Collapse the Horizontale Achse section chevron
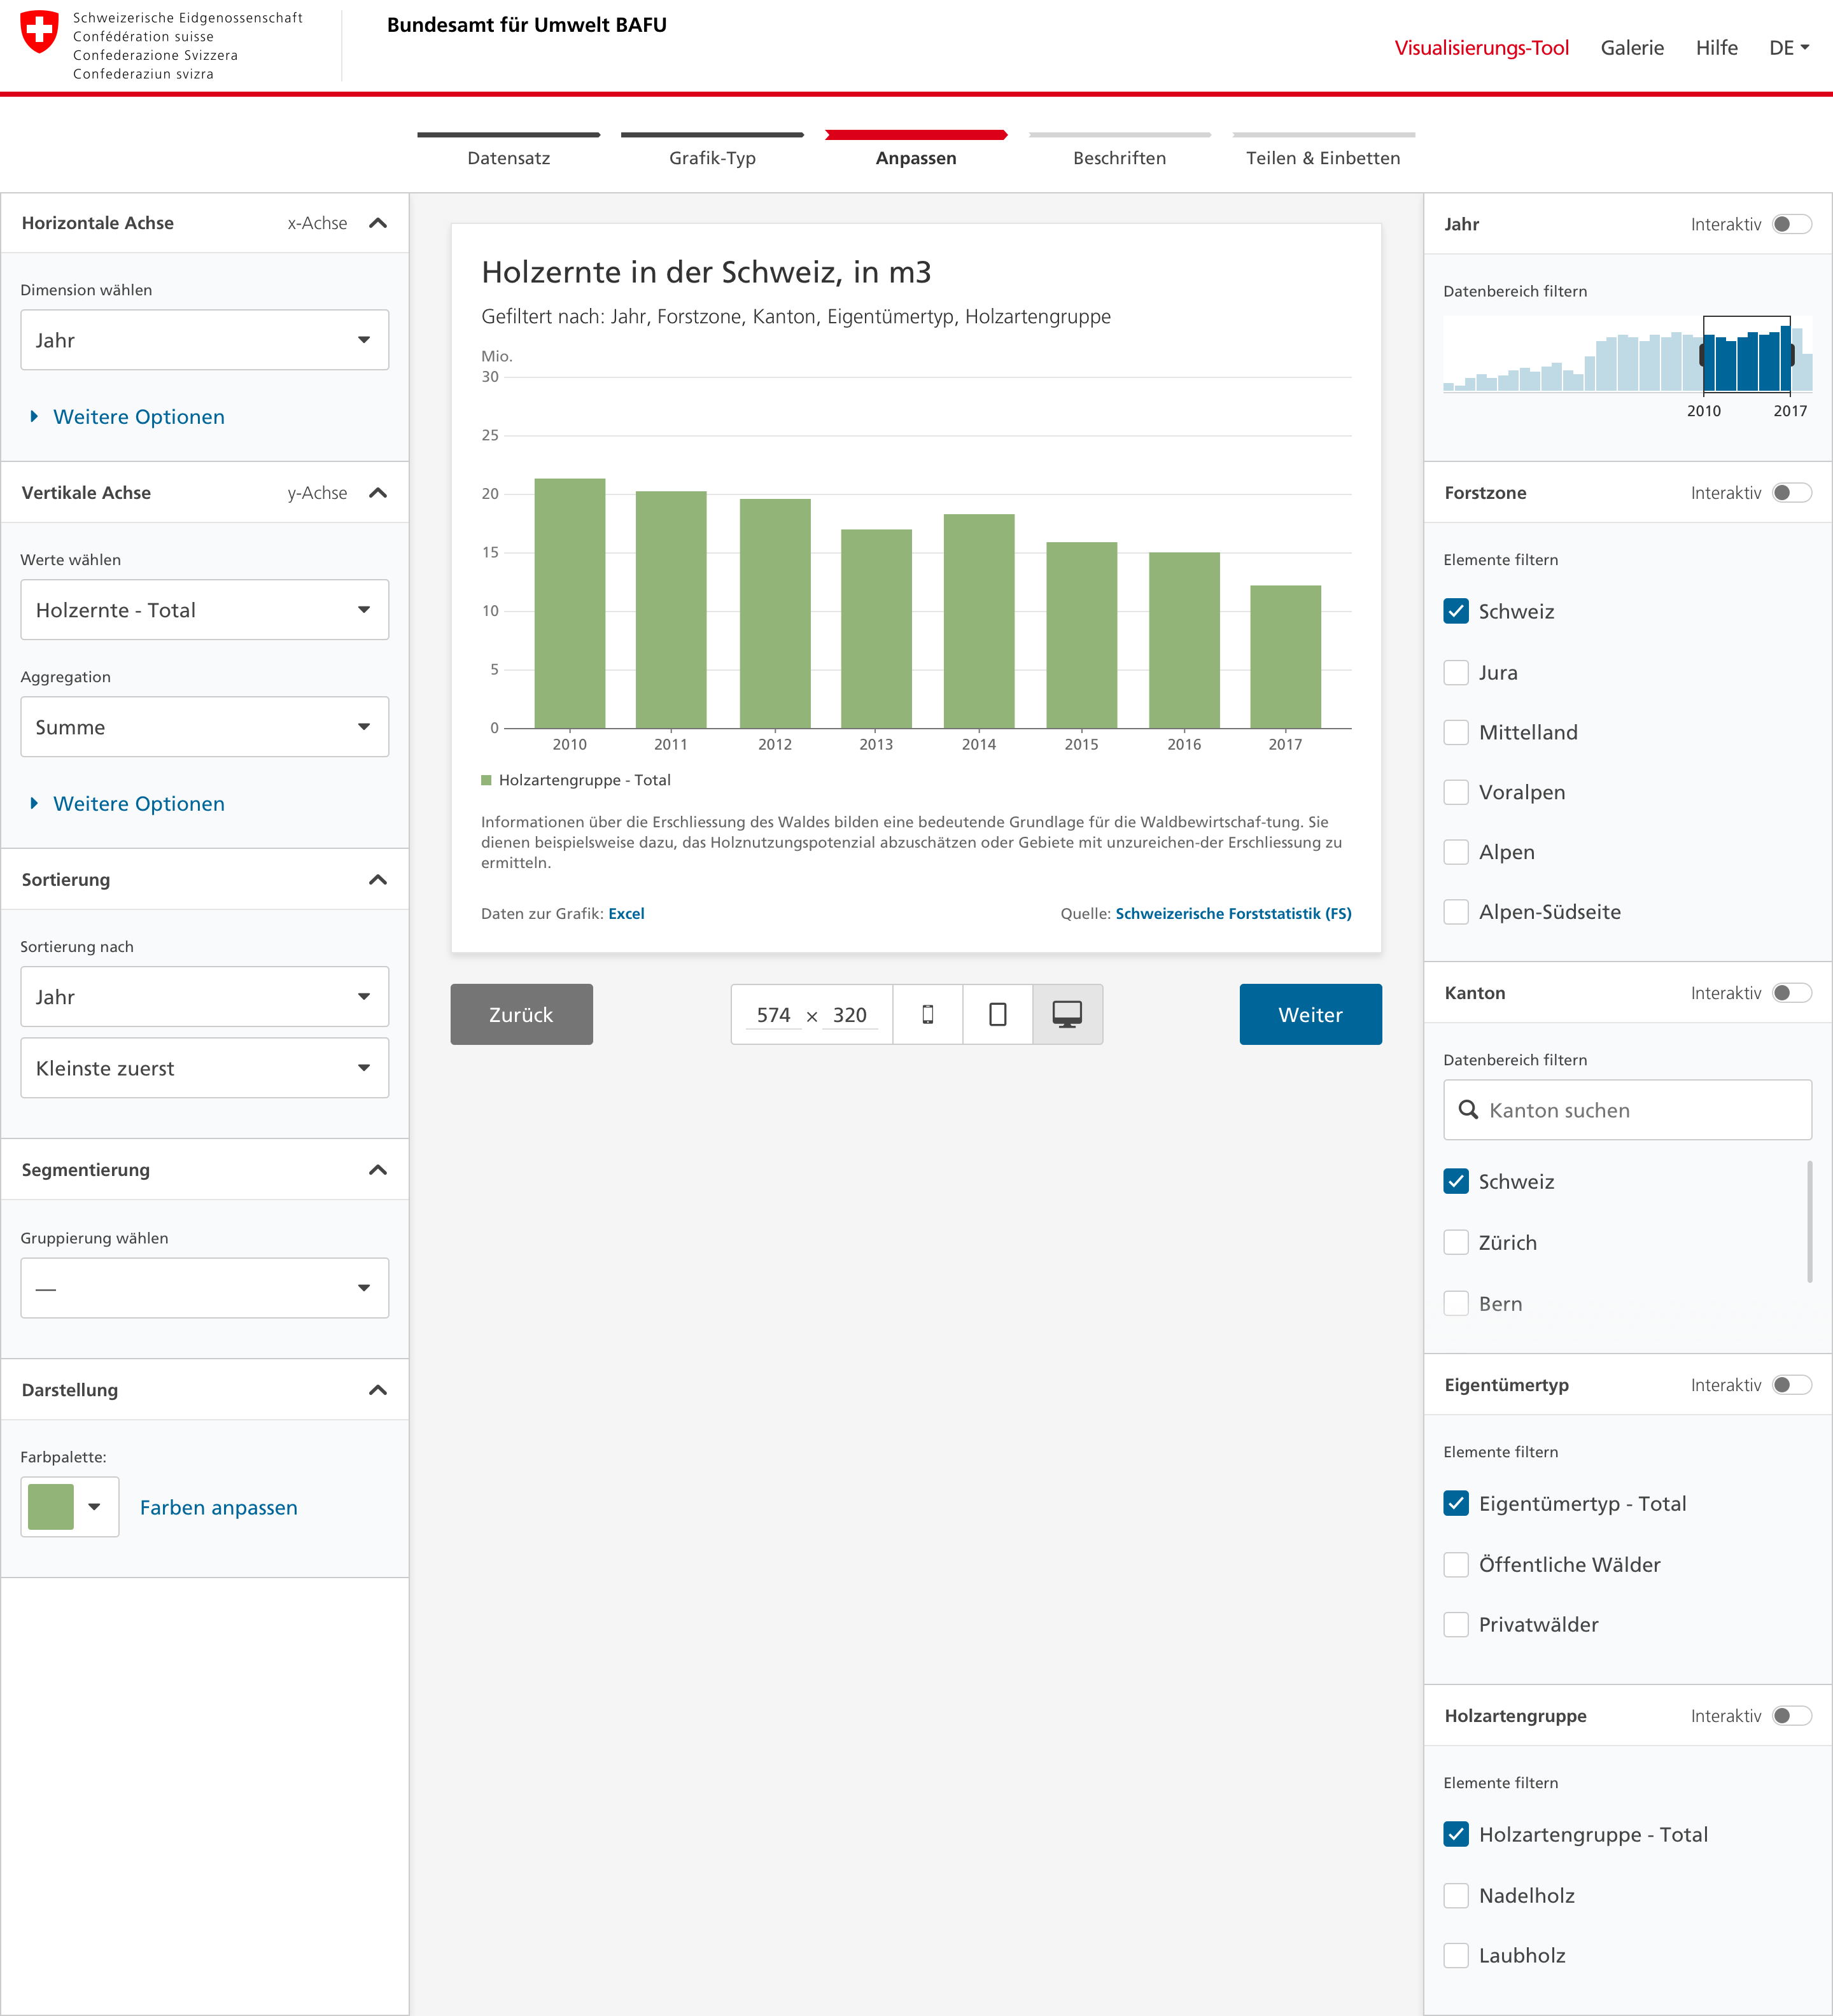Screen dimensions: 1833x2016 click(x=378, y=223)
